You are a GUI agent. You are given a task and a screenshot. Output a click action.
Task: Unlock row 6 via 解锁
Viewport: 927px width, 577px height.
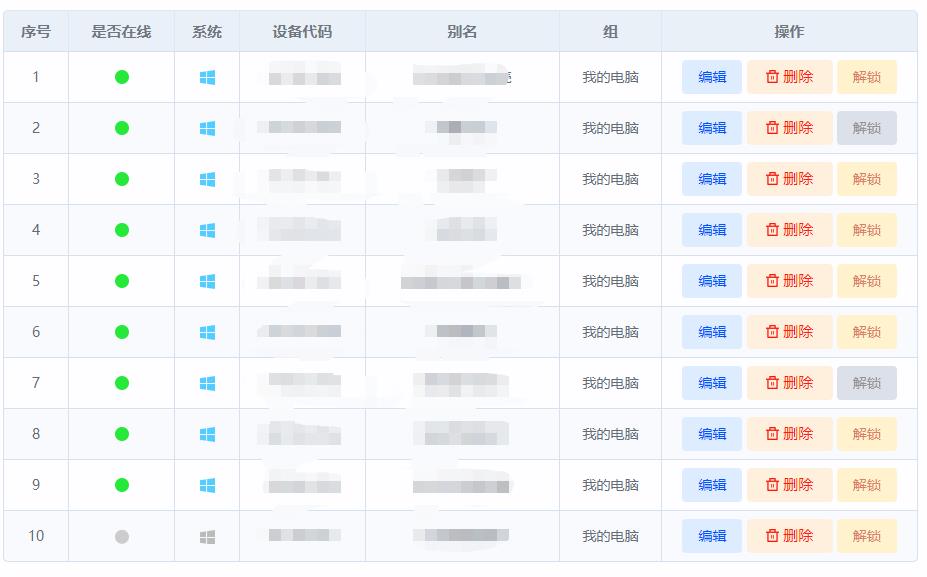tap(867, 332)
